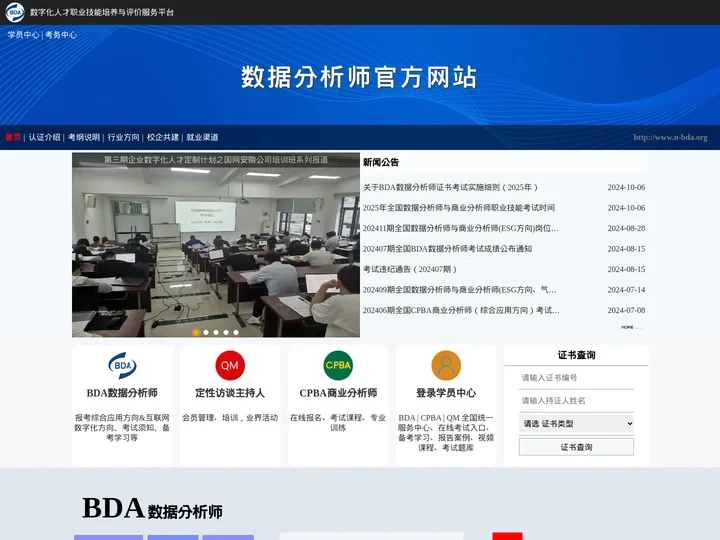
Task: Select the fourth carousel dot
Action: [226, 332]
